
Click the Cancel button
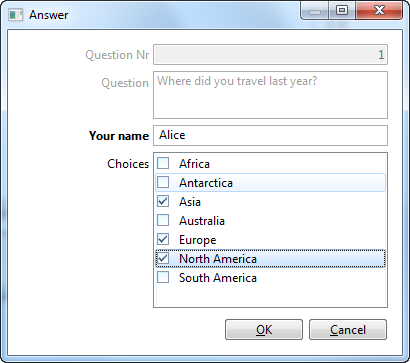(348, 330)
